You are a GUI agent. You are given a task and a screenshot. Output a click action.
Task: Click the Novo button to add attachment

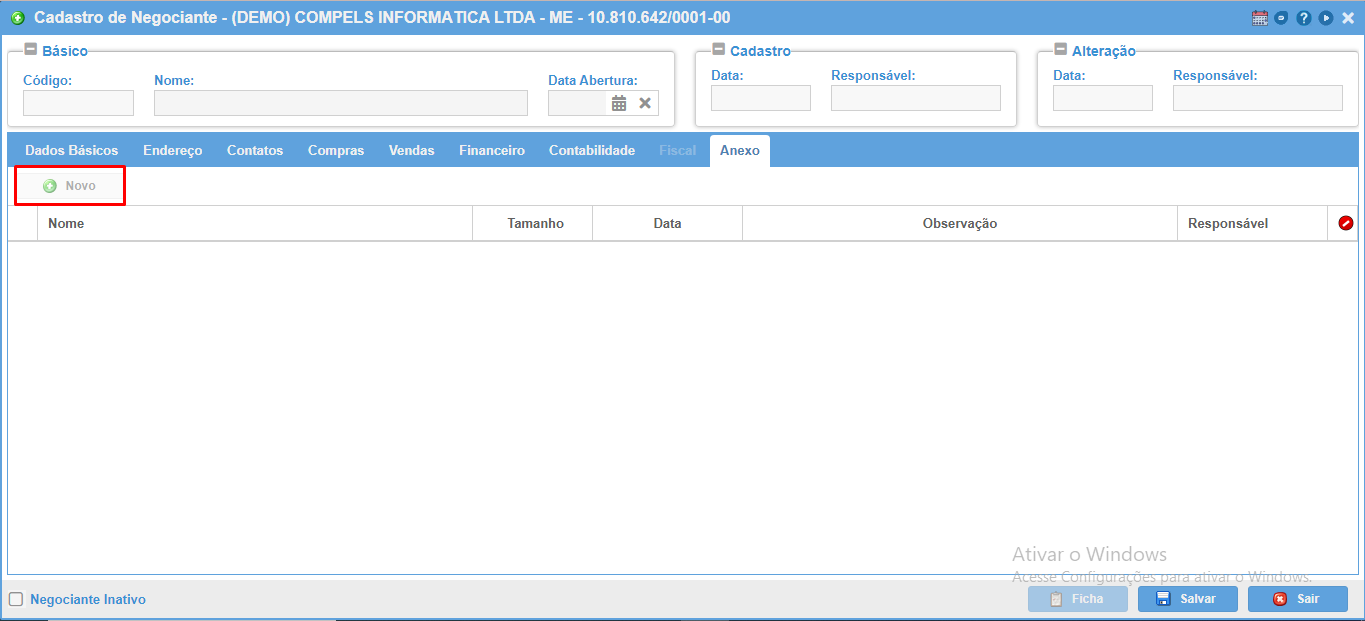[x=70, y=186]
